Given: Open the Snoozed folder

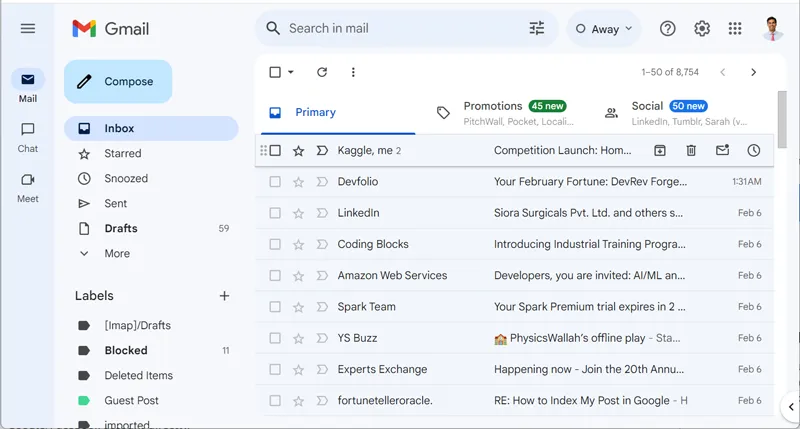Looking at the screenshot, I should (x=151, y=179).
